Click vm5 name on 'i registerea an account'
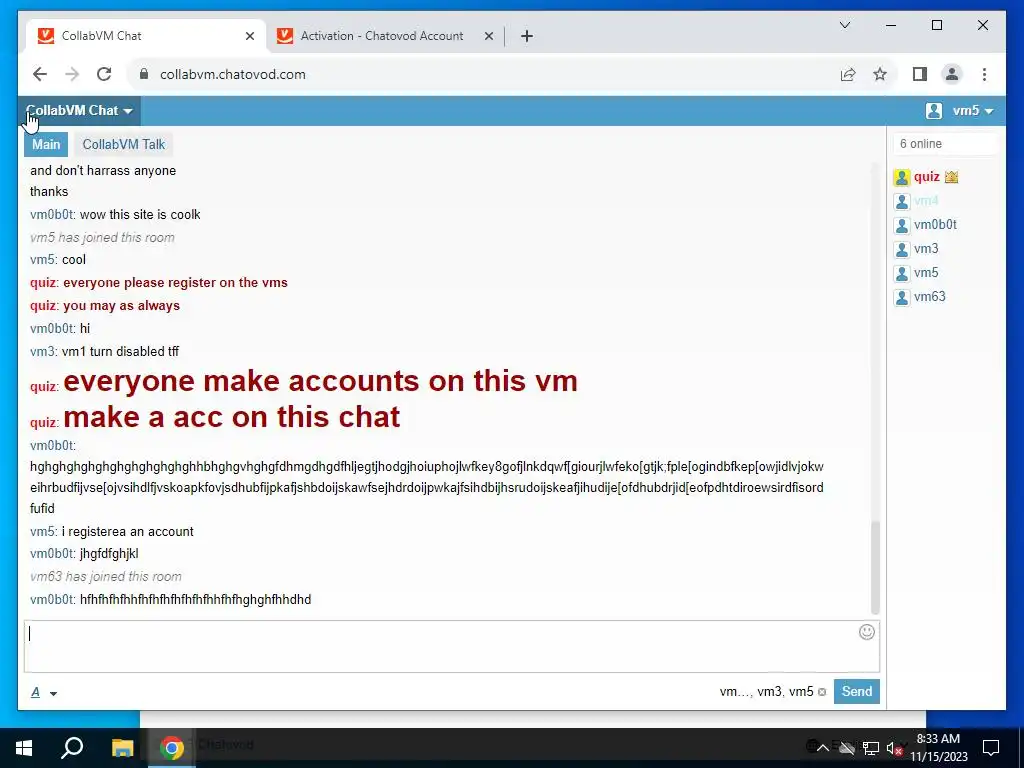 pos(42,532)
